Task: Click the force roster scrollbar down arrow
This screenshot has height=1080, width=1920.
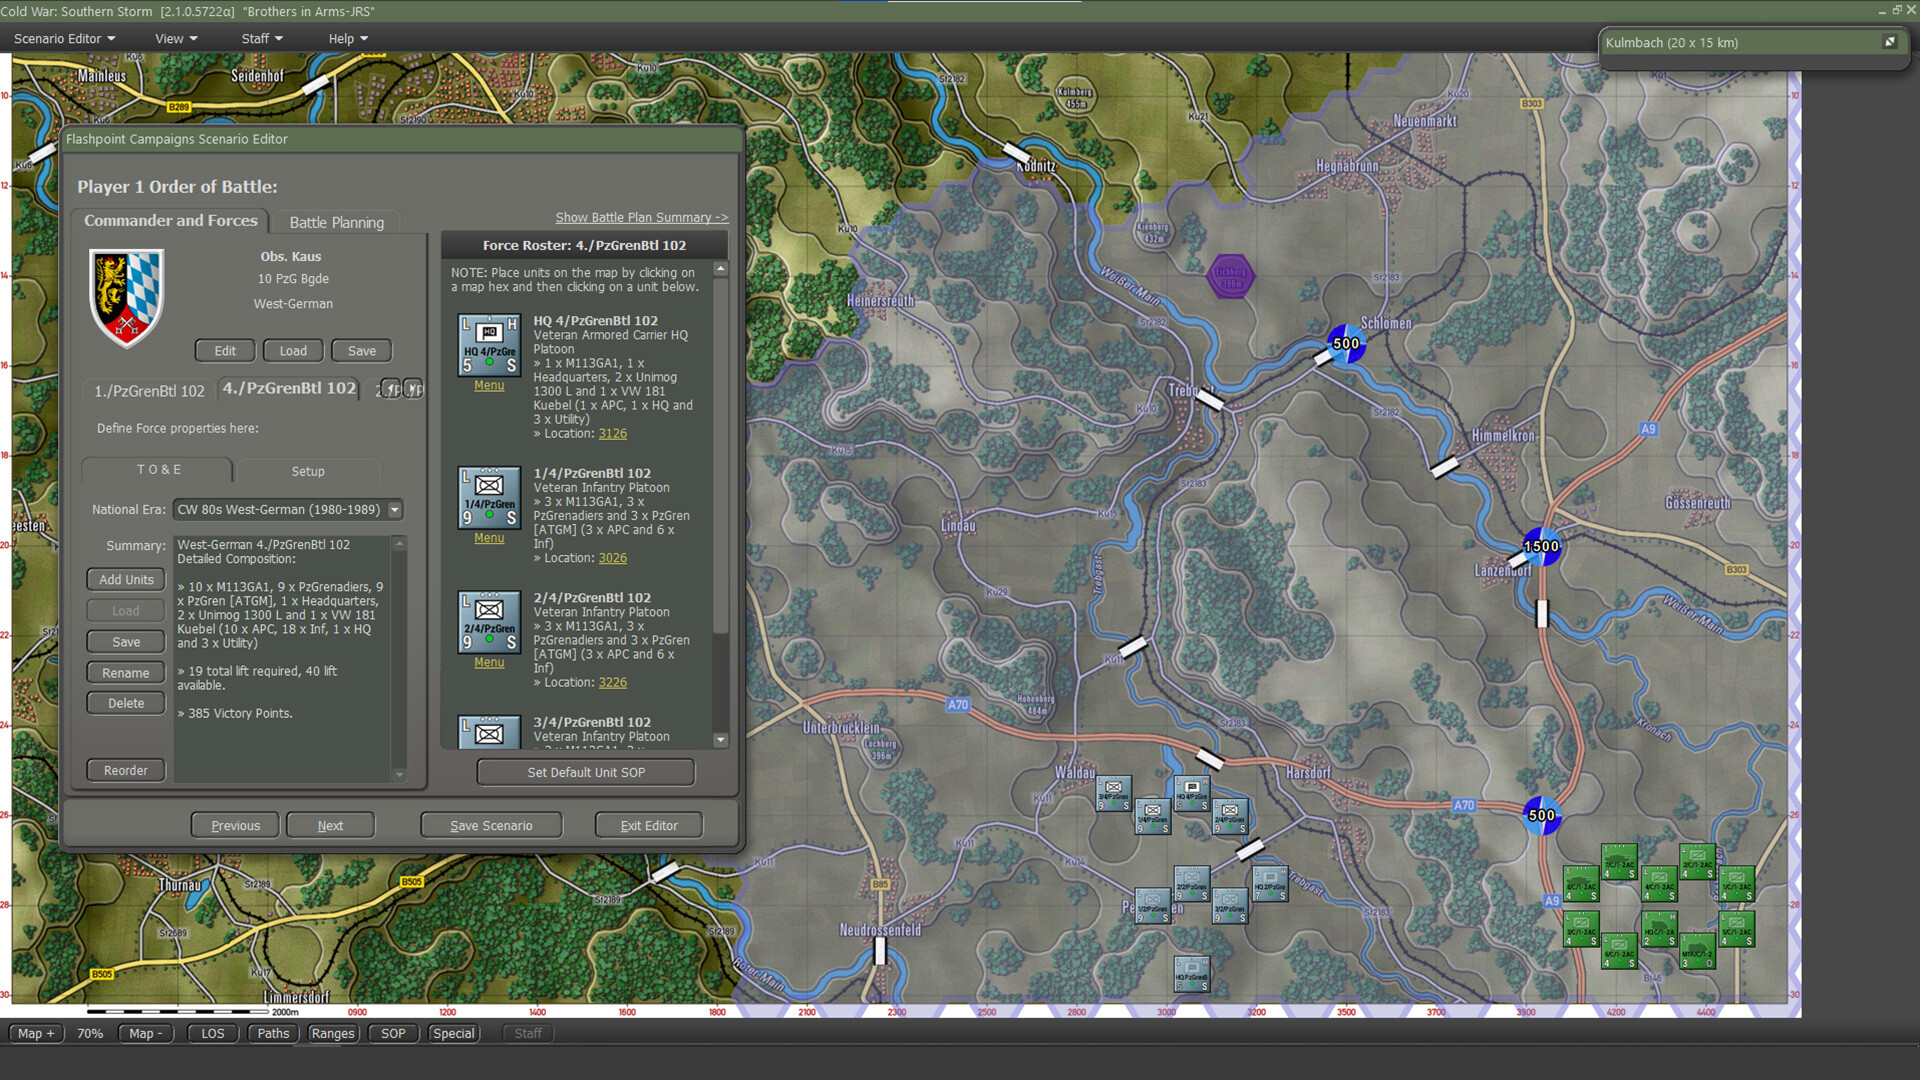Action: coord(721,740)
